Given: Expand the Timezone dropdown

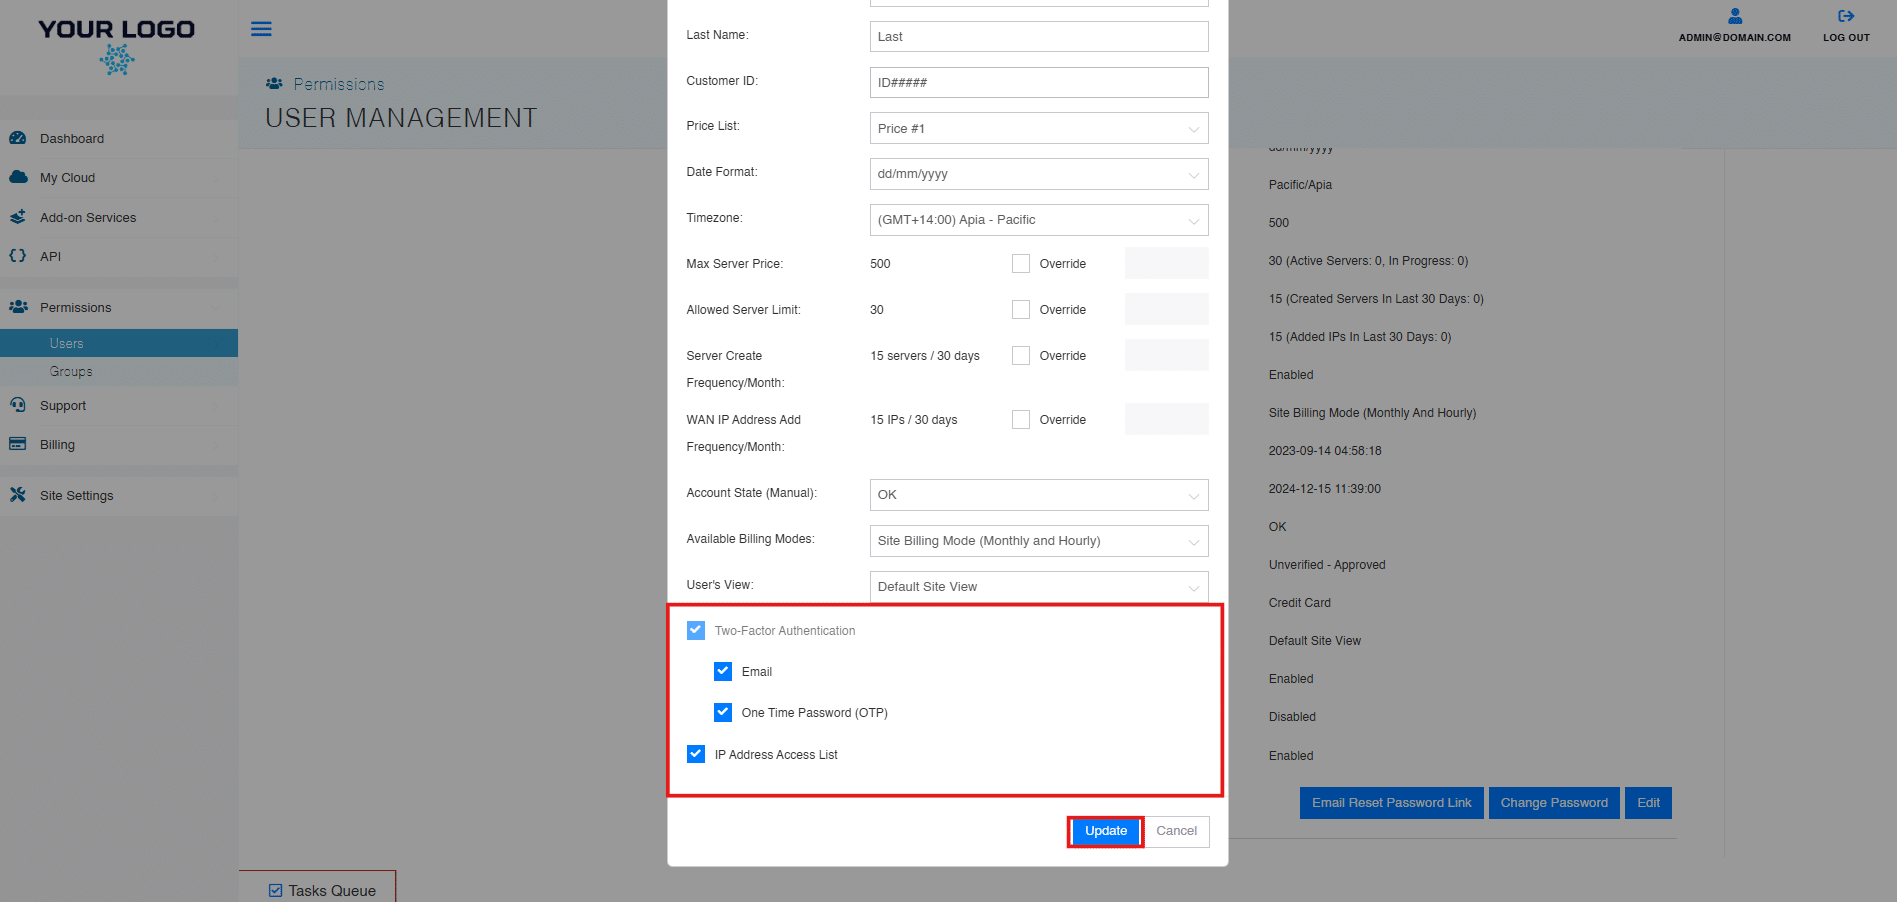Looking at the screenshot, I should (1038, 220).
